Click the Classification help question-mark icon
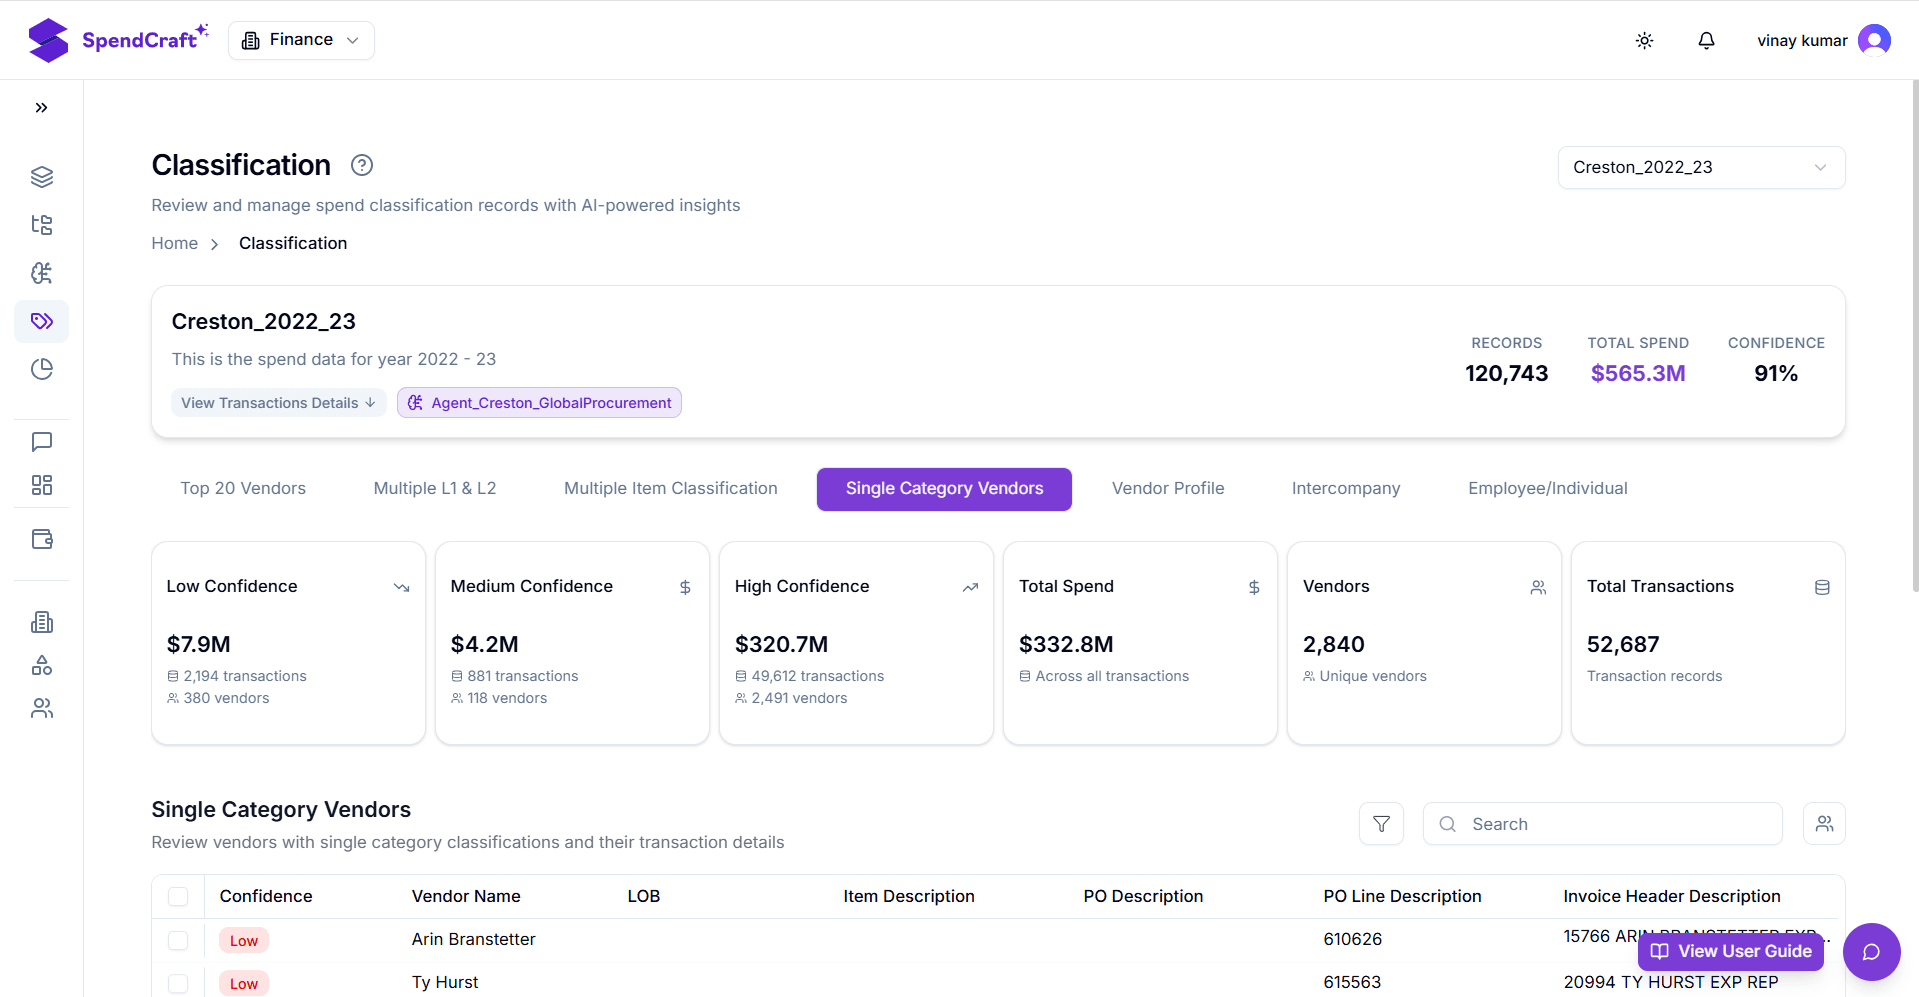The image size is (1919, 997). [x=362, y=165]
